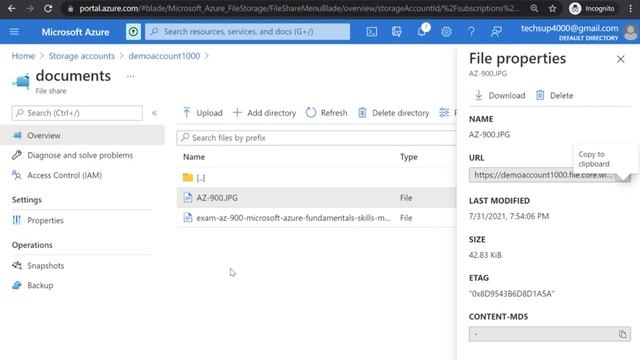
Task: Click the ETAG value text
Action: pyautogui.click(x=511, y=293)
